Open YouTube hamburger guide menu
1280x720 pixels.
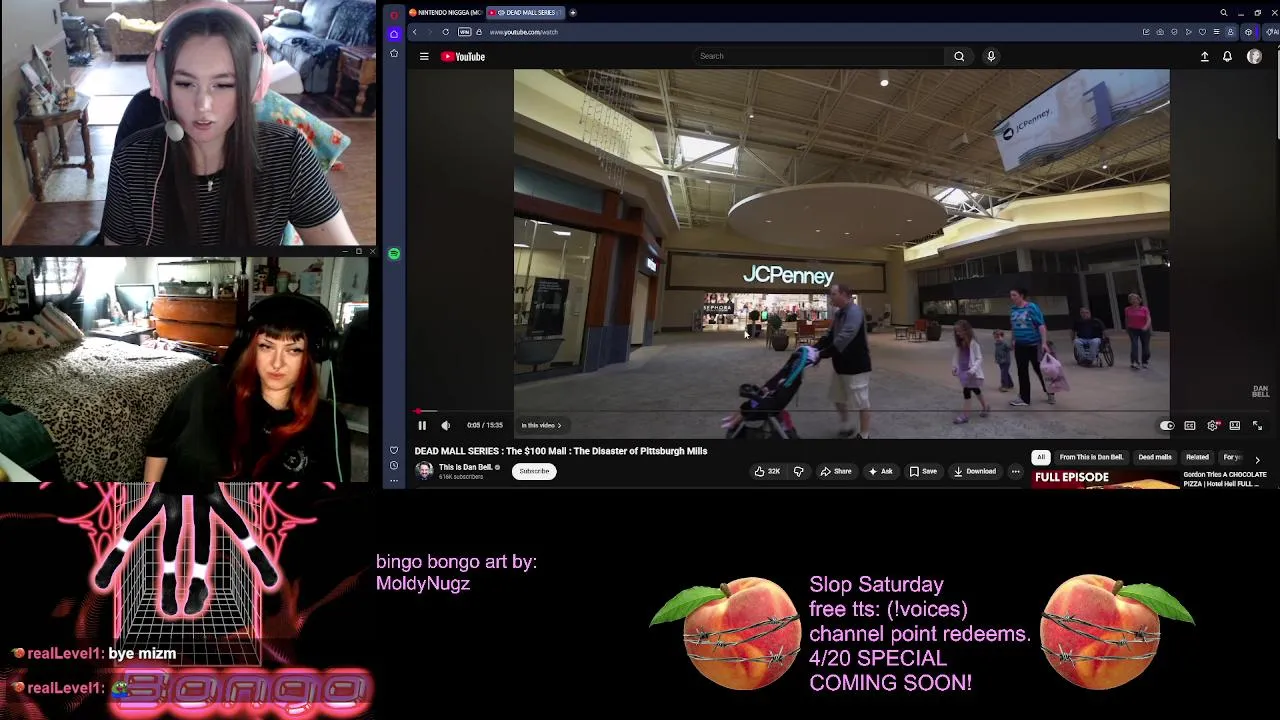tap(424, 57)
